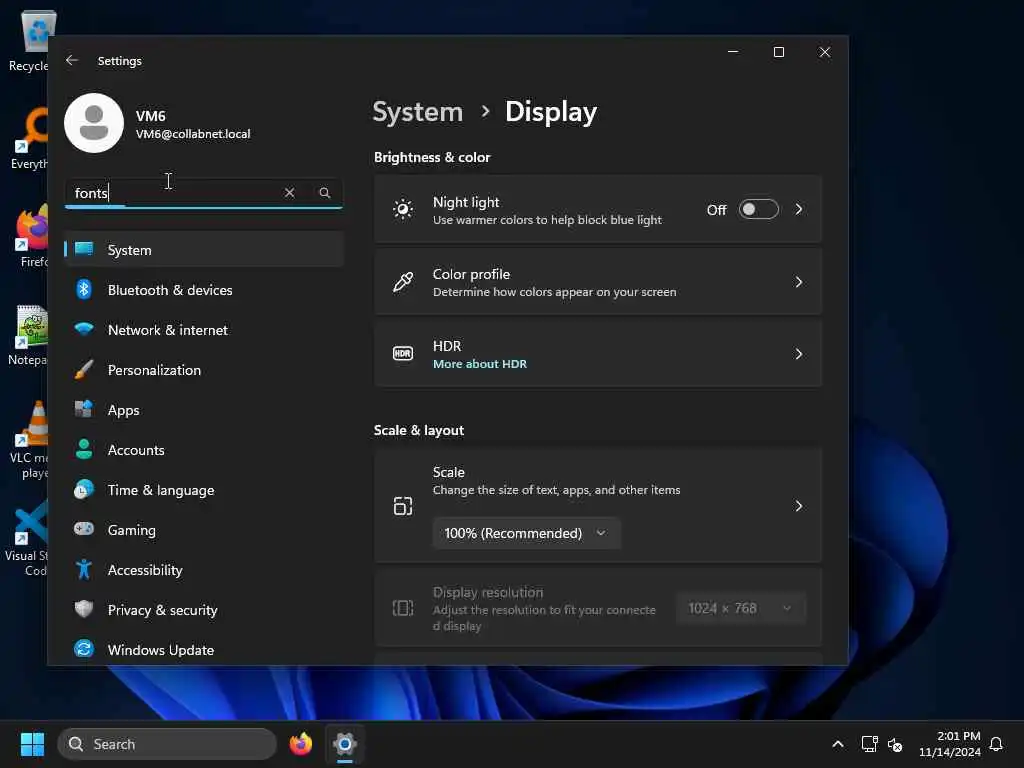1024x768 pixels.
Task: Open HDR settings chevron
Action: coord(799,353)
